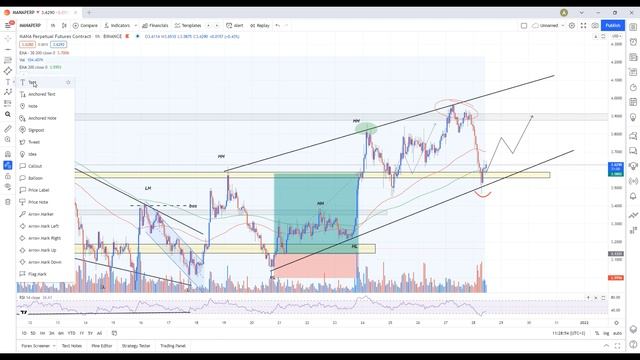Open the text annotation tools group
Screen dimensions: 640x360
pos(8,82)
